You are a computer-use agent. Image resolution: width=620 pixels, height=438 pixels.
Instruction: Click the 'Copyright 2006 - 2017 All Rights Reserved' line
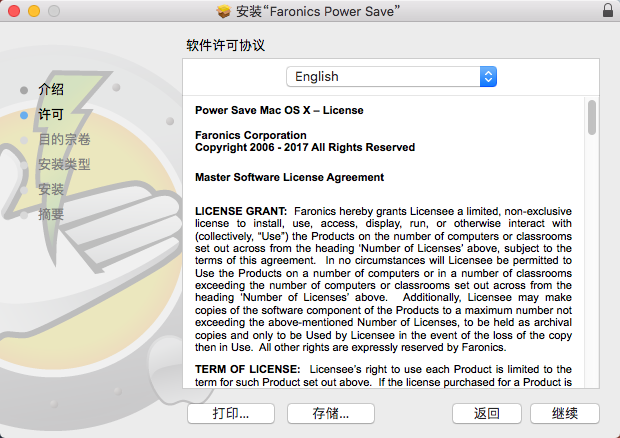pos(305,147)
